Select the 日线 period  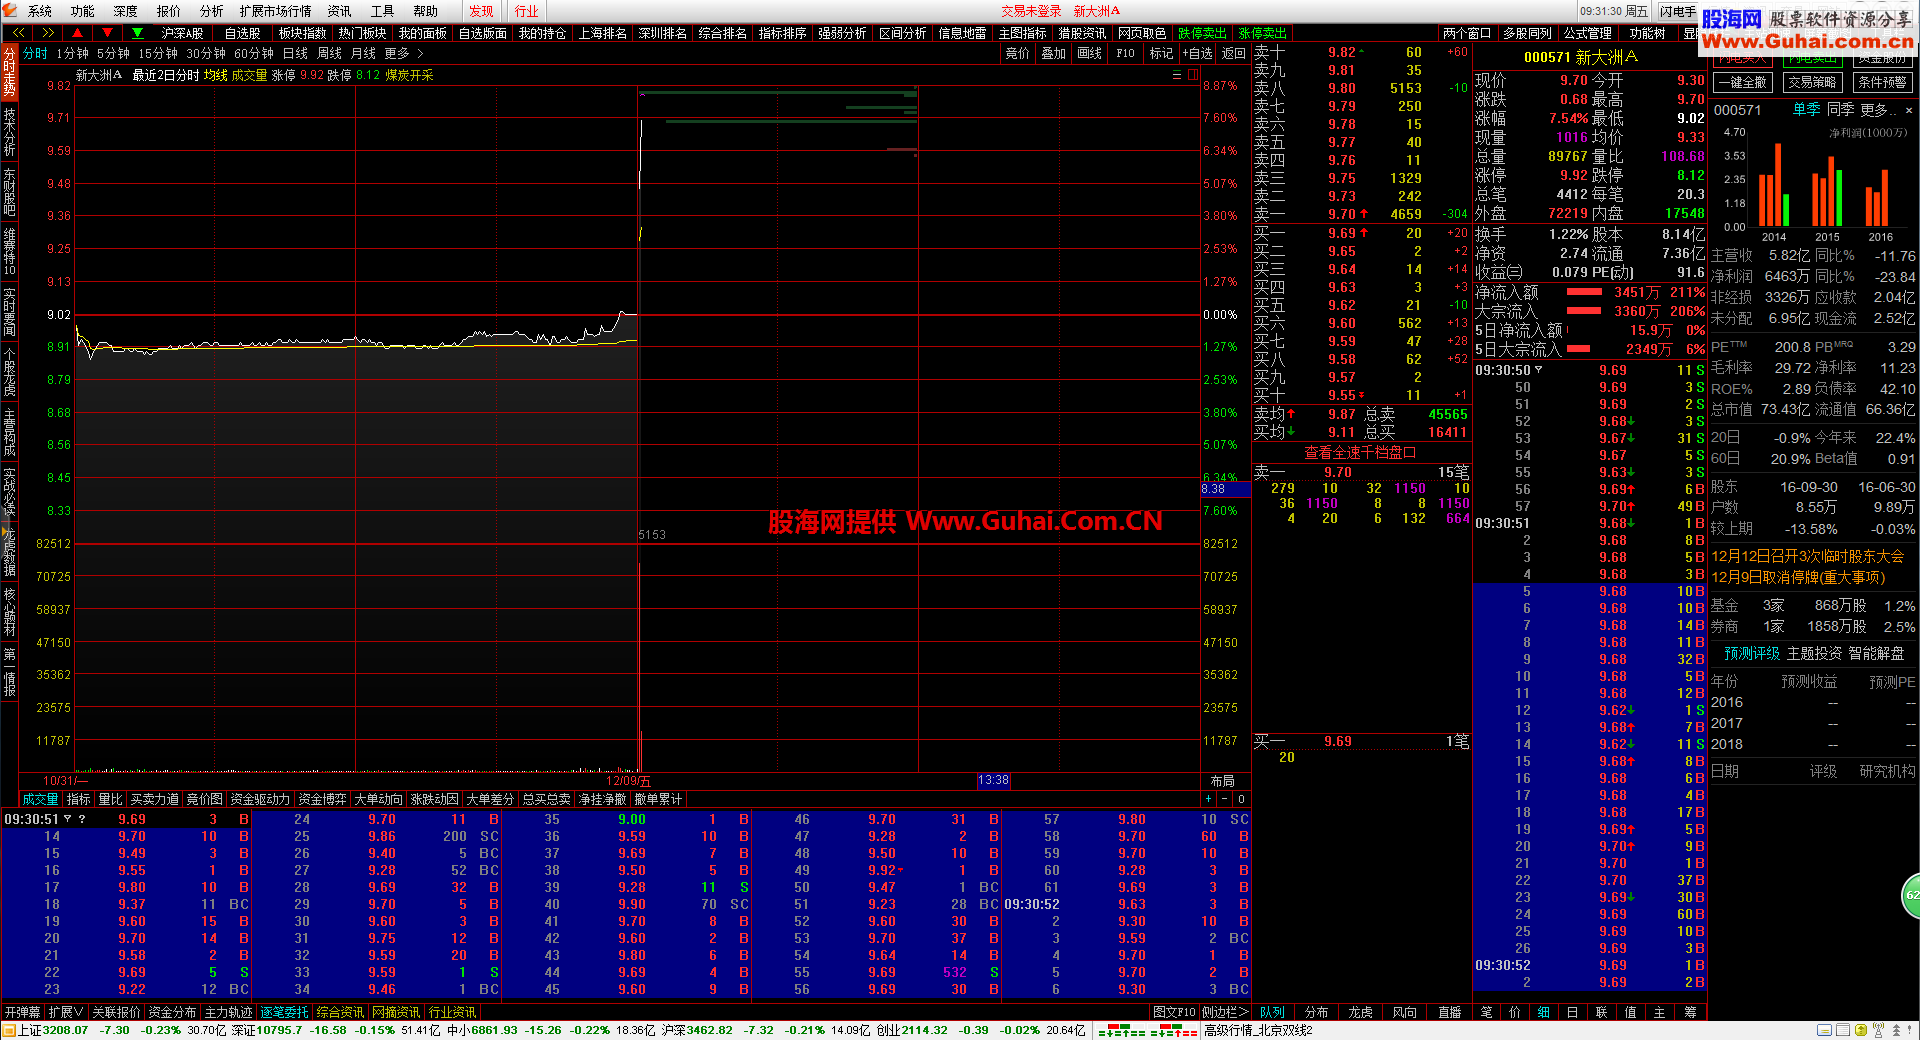pyautogui.click(x=295, y=53)
